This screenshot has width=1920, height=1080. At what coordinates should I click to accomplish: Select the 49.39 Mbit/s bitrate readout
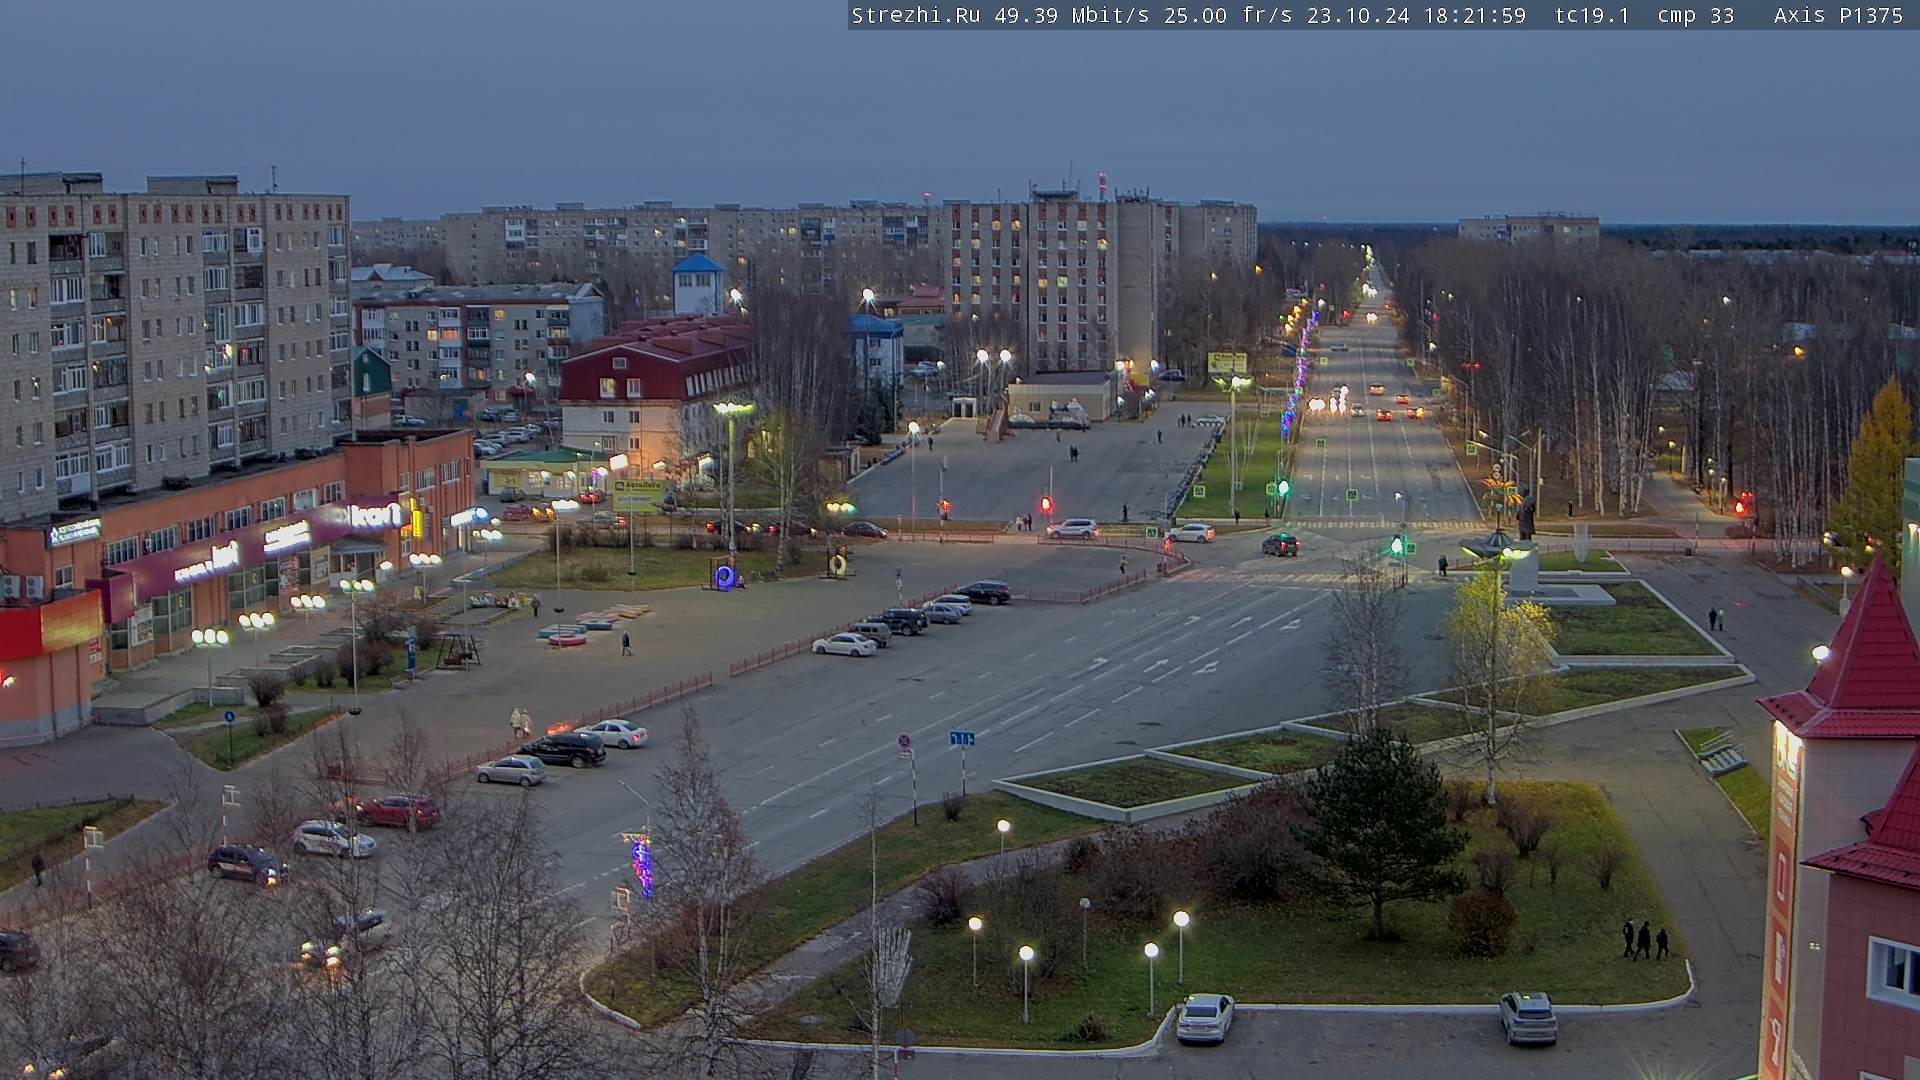(x=1071, y=15)
